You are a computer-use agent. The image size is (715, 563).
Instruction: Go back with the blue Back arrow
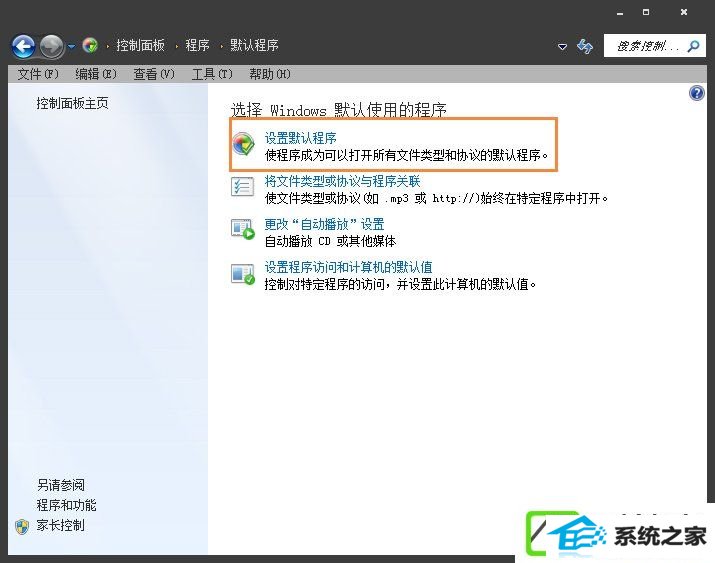(23, 46)
